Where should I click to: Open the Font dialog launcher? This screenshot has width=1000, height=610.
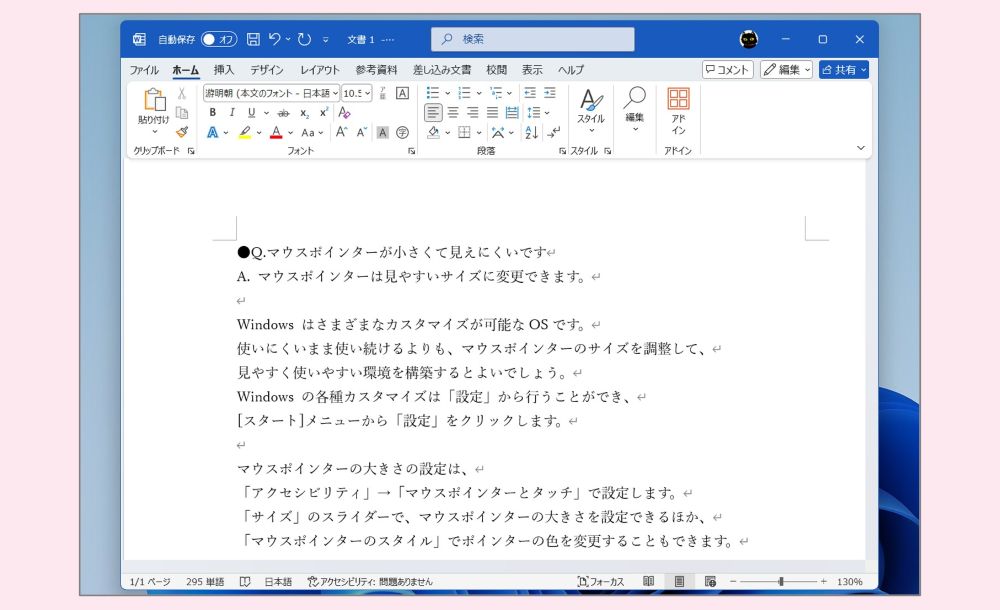click(411, 151)
